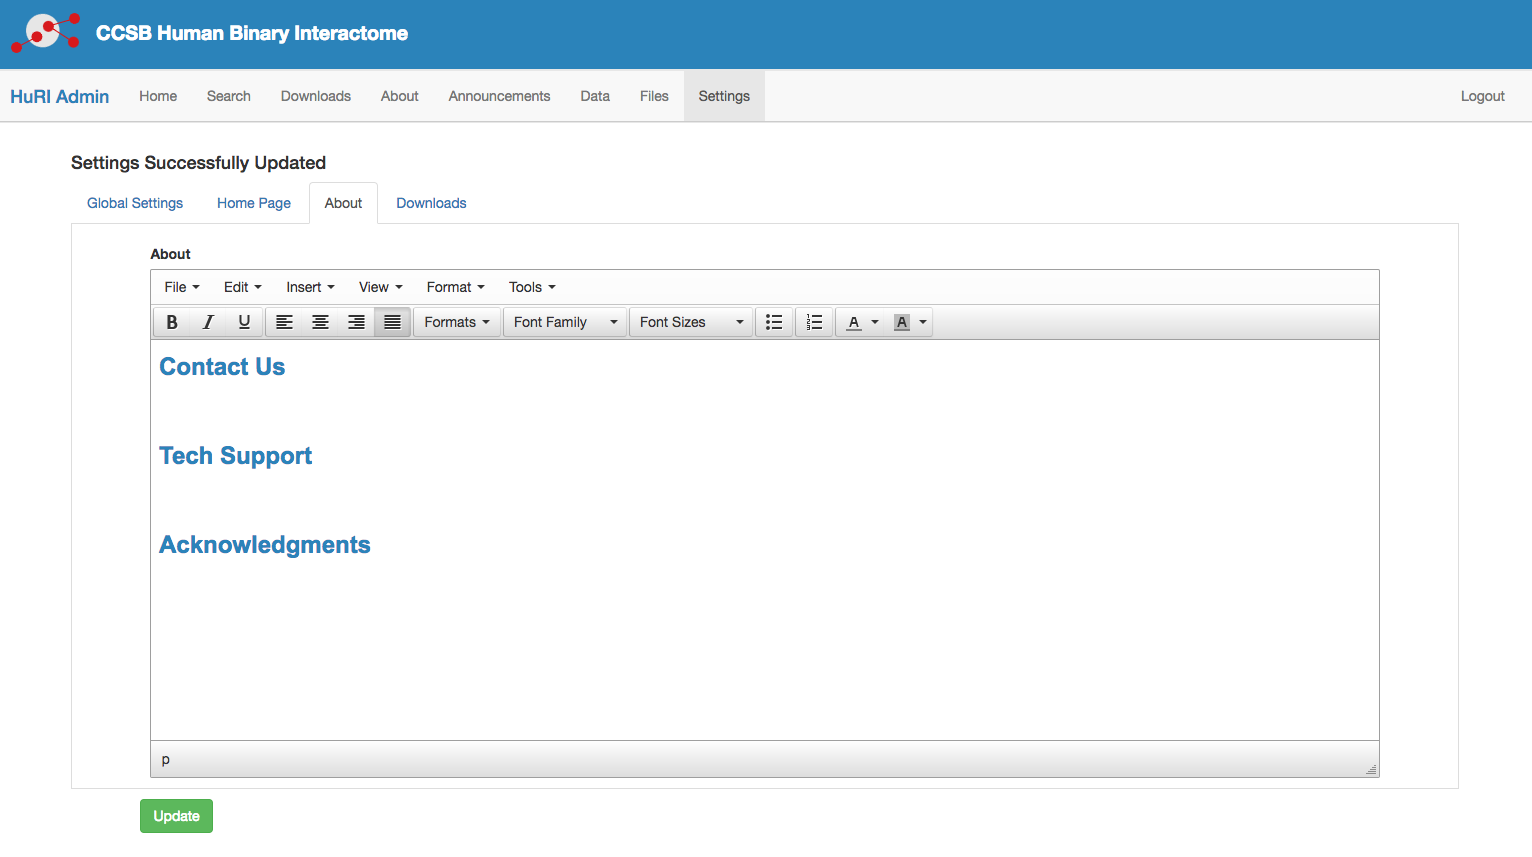Center-align the editor text

point(320,322)
